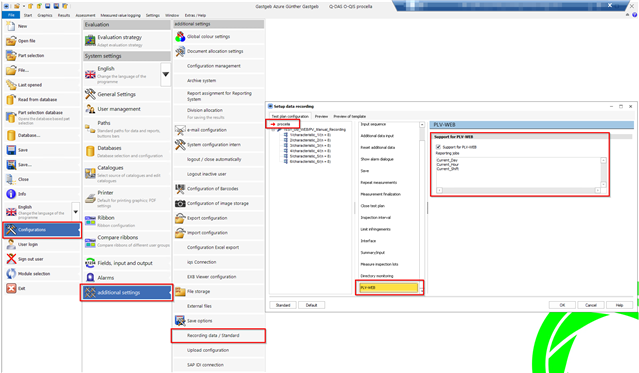Click the Last opened icon
The width and height of the screenshot is (639, 373).
pyautogui.click(x=11, y=85)
